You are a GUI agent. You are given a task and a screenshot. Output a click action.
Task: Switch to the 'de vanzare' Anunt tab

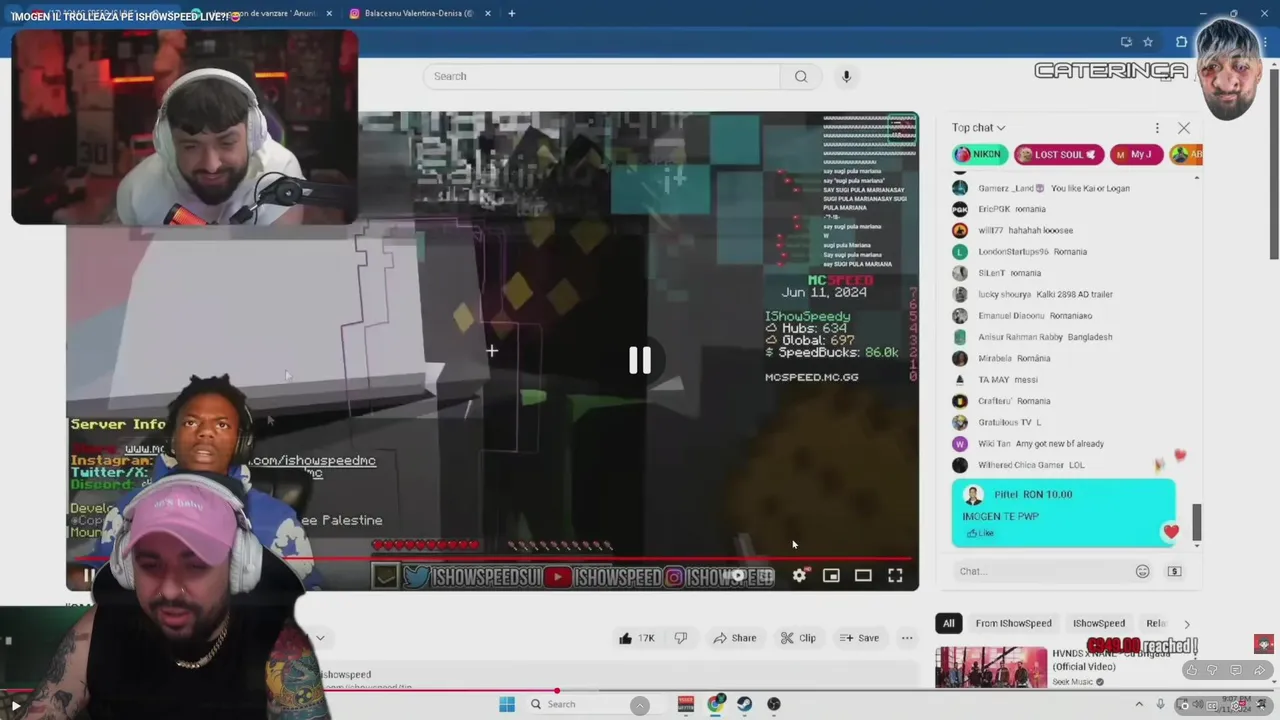click(261, 13)
